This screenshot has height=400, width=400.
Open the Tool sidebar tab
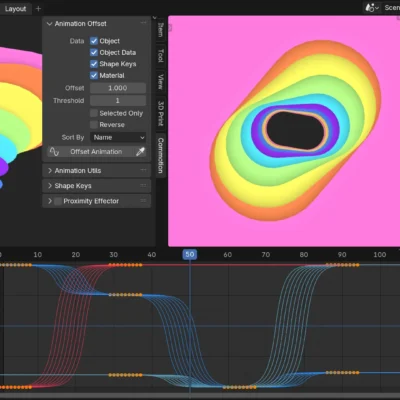pyautogui.click(x=160, y=55)
